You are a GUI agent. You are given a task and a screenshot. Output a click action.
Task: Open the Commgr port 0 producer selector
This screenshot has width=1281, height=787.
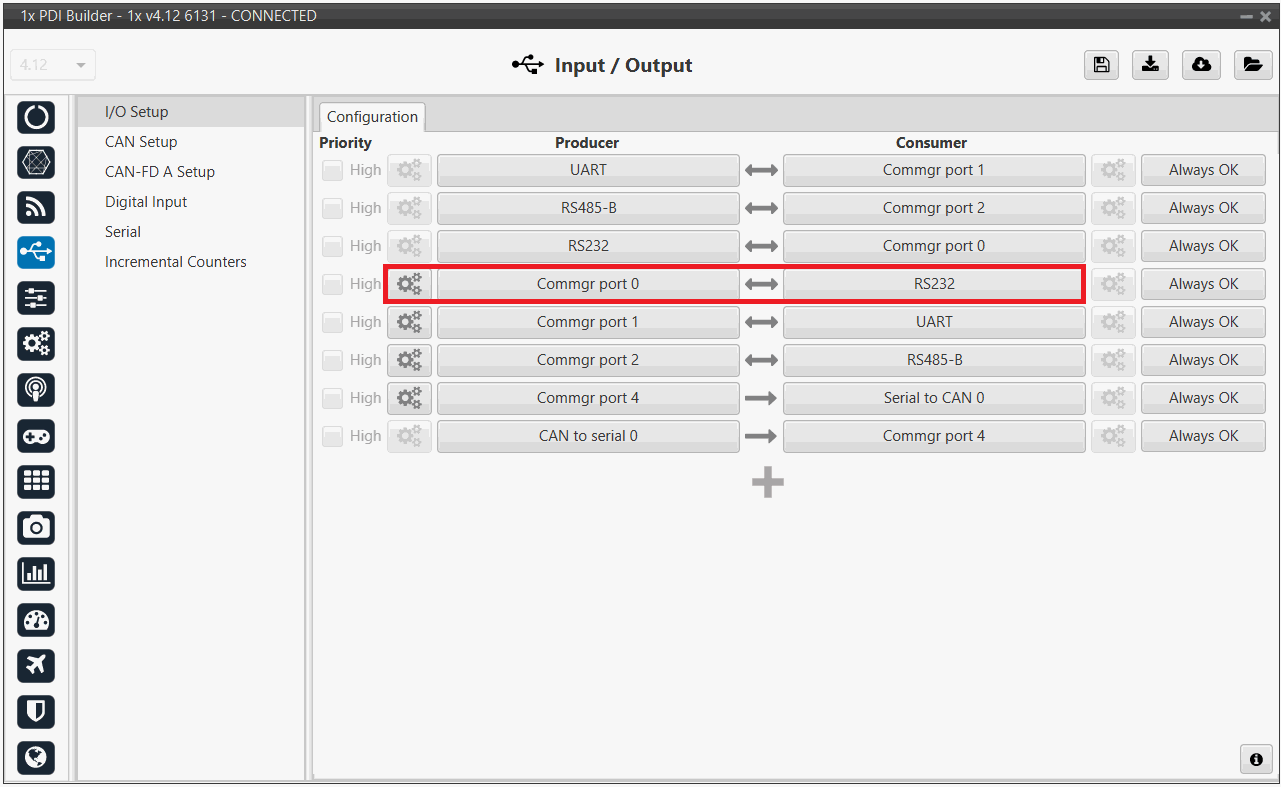click(587, 284)
